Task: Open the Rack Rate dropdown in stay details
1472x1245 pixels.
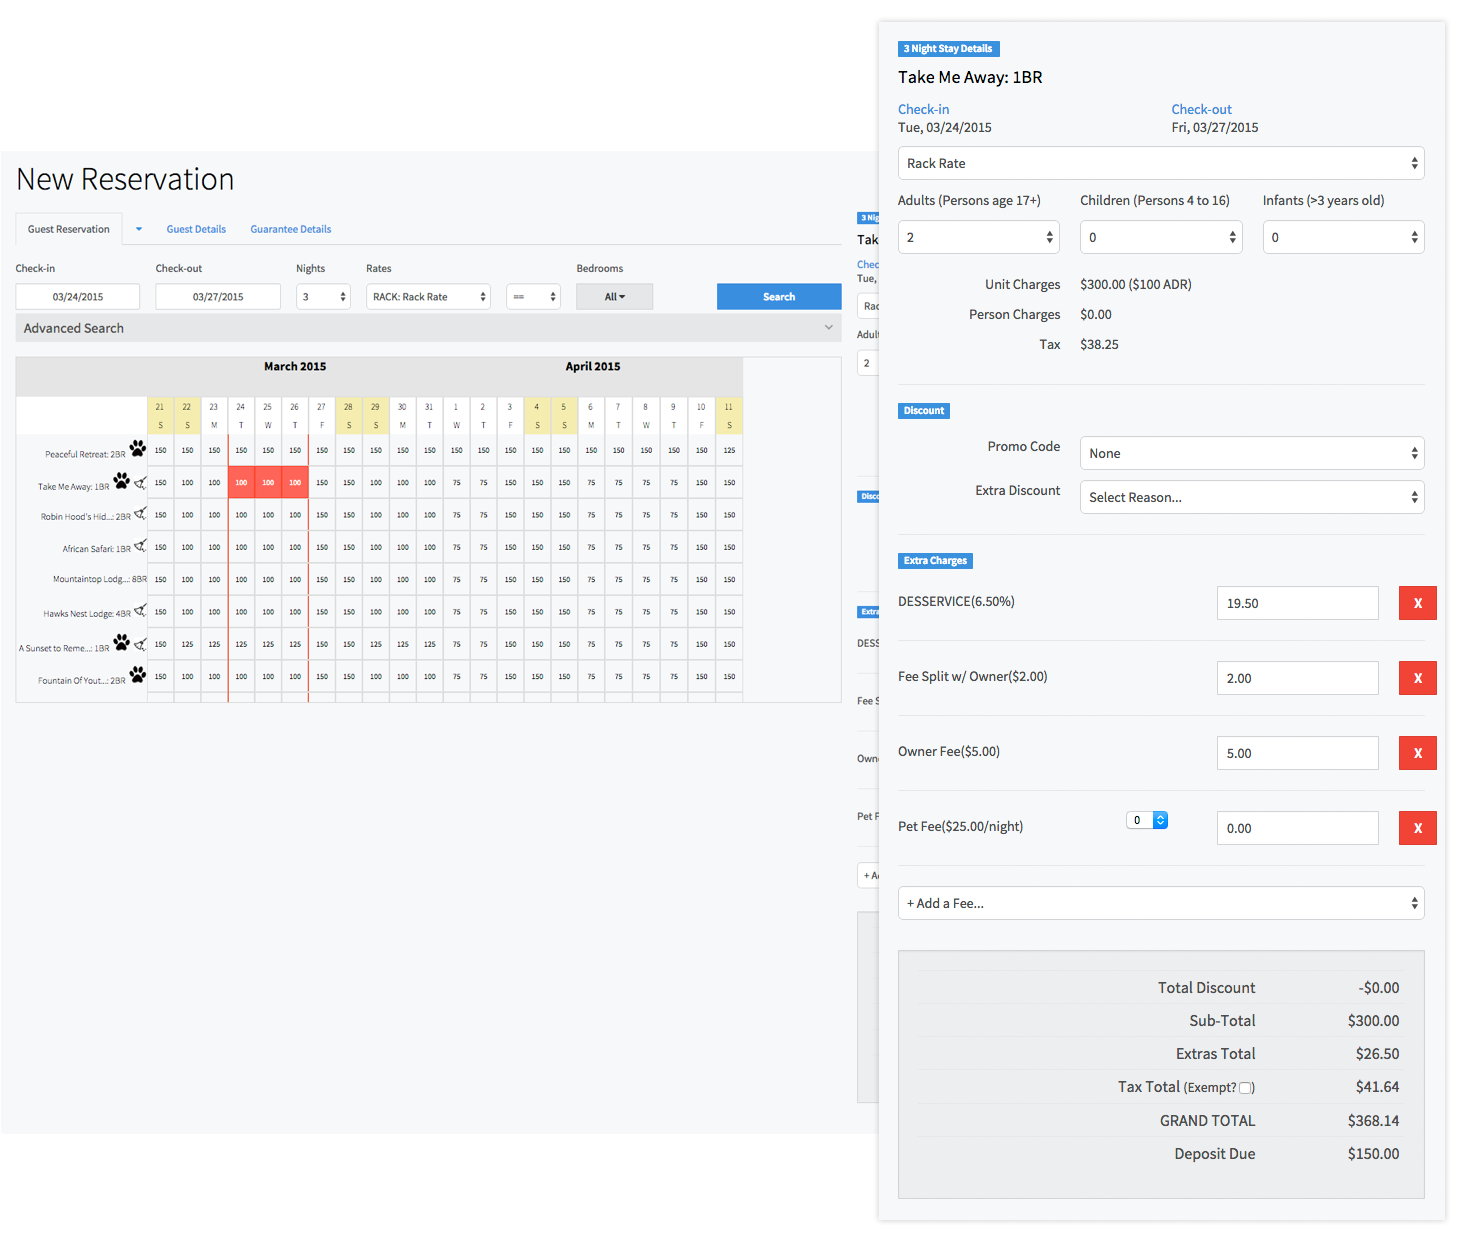Action: (x=1161, y=163)
